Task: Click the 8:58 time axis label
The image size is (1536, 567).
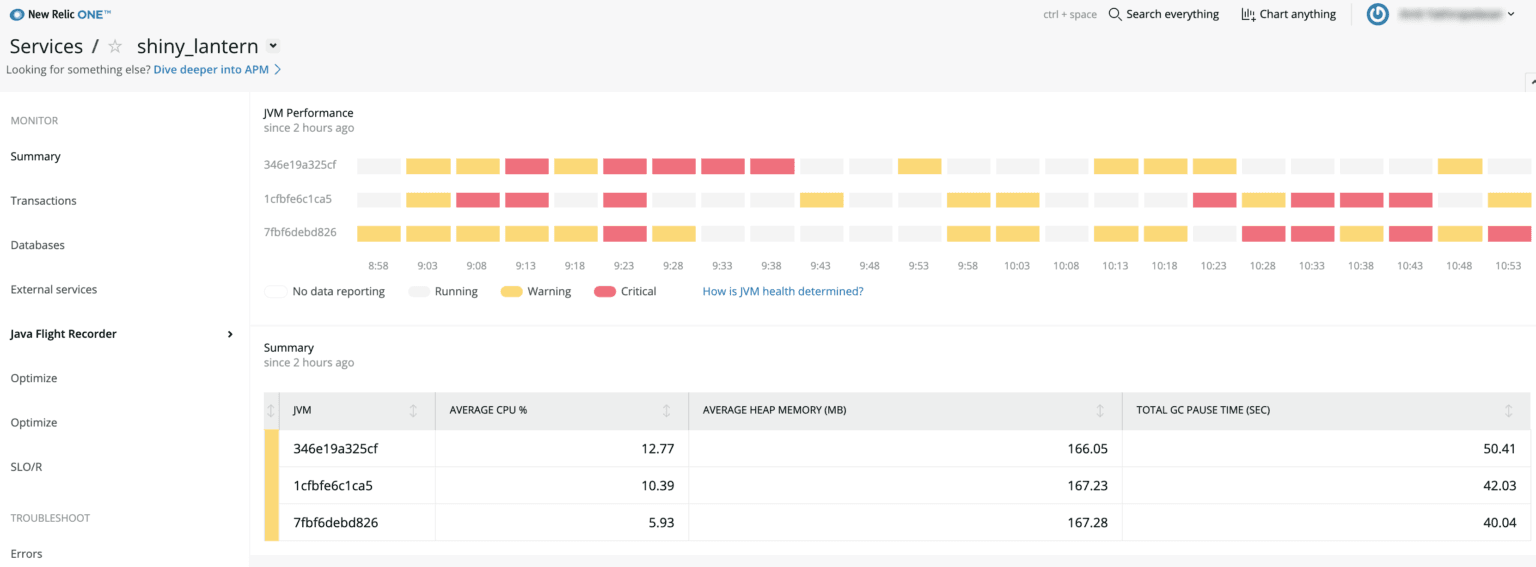Action: [378, 266]
